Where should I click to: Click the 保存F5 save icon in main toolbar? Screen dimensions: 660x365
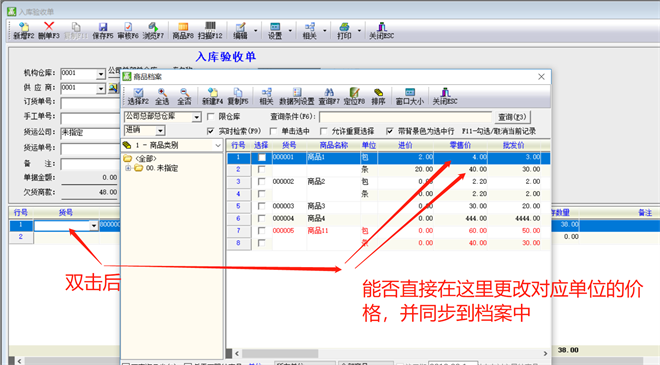[103, 31]
